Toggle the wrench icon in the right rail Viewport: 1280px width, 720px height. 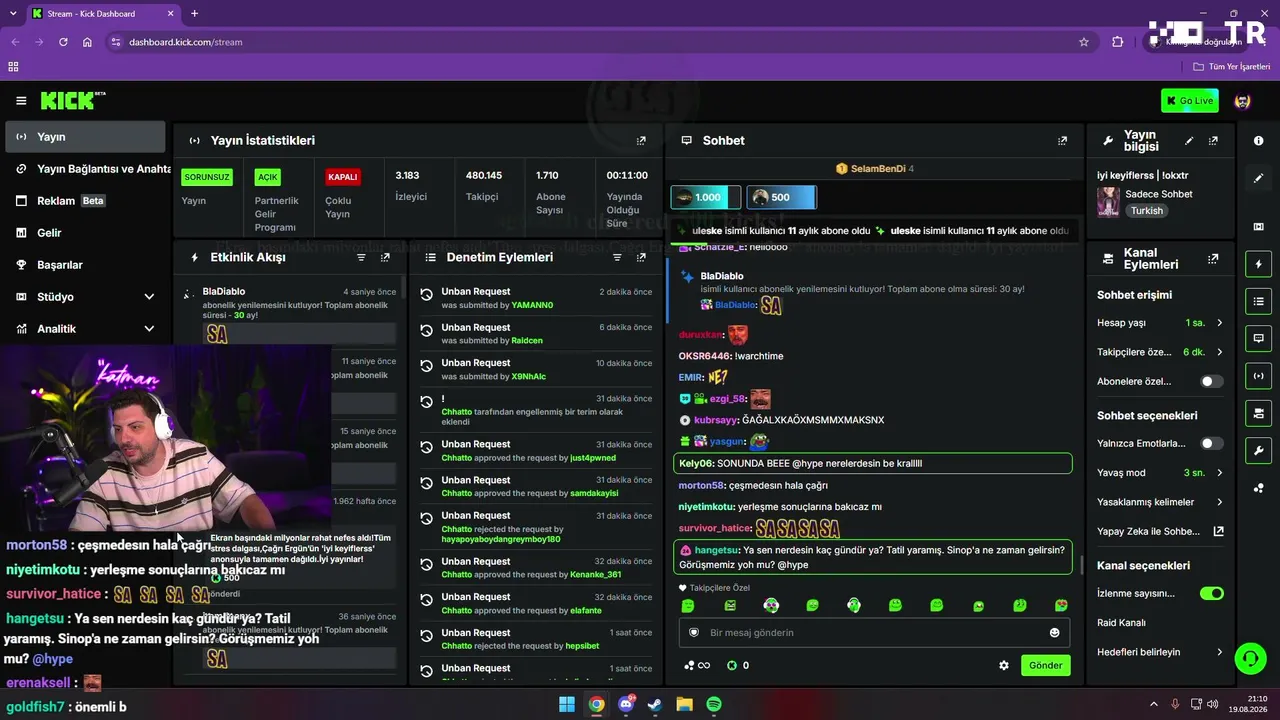(x=1258, y=450)
